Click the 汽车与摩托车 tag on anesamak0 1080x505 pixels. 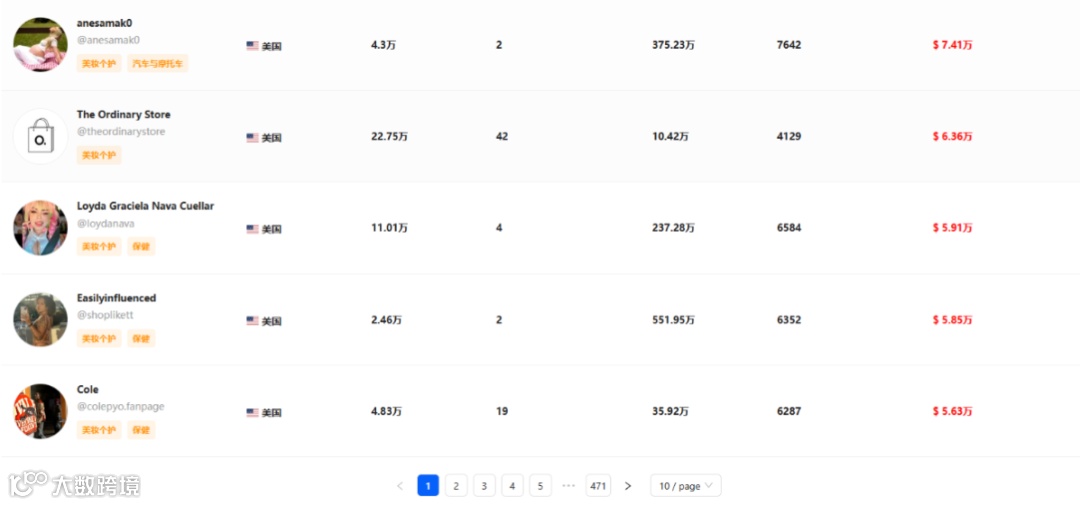158,63
